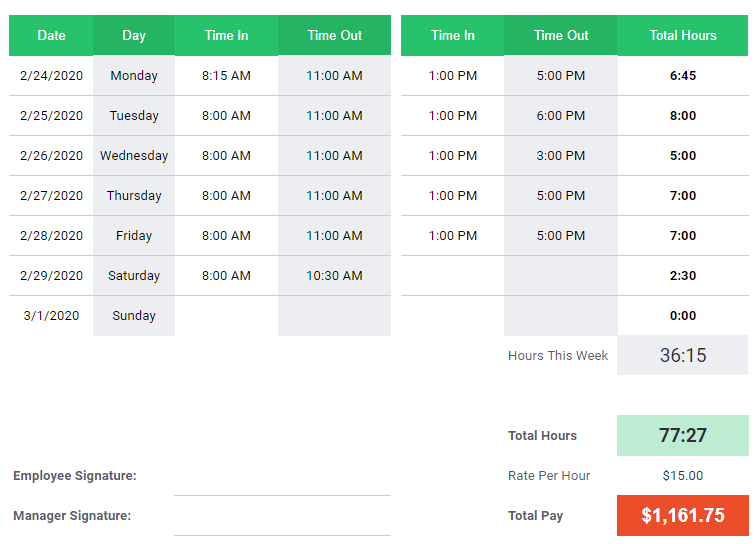
Task: Click Monday's 8:15 AM time in cell
Action: click(226, 76)
